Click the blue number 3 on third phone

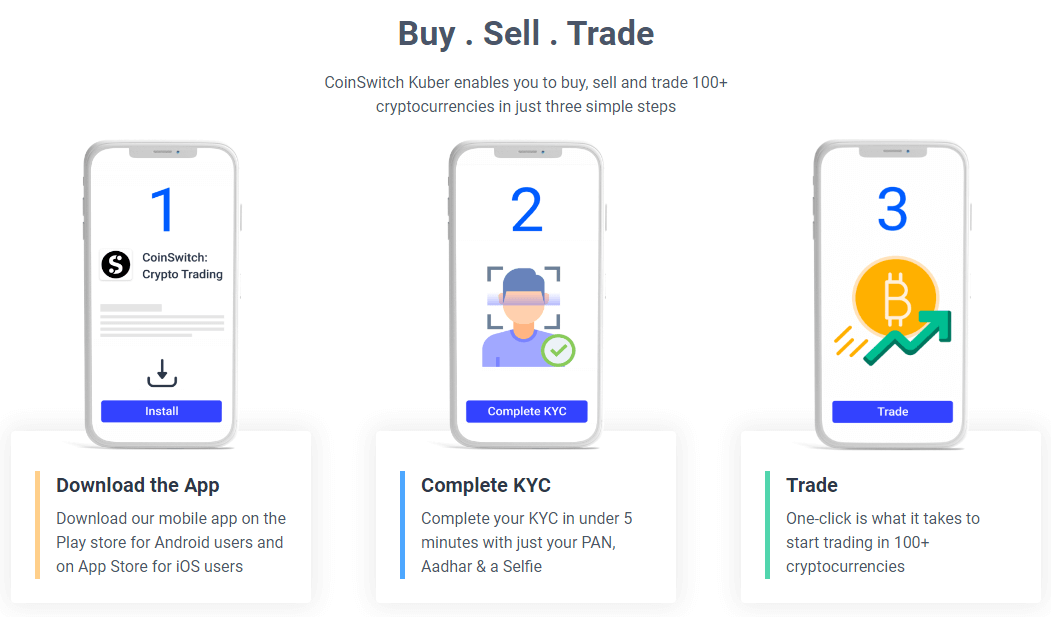[893, 210]
